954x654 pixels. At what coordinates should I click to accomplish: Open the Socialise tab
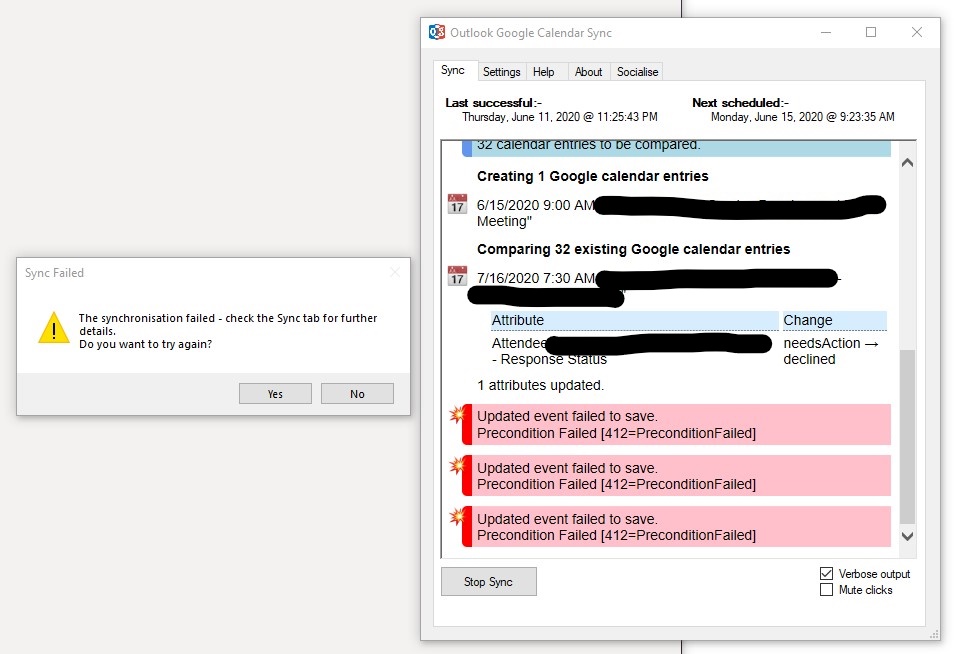point(637,72)
